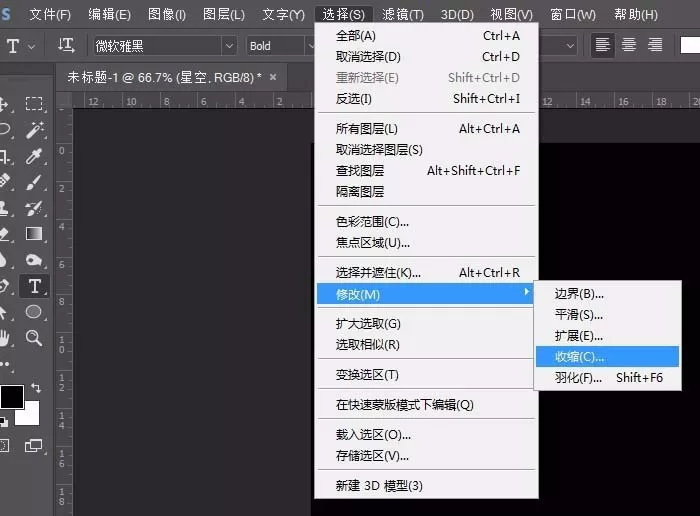Choose 边界(B)... in submenu
Viewport: 700px width, 516px height.
point(608,294)
